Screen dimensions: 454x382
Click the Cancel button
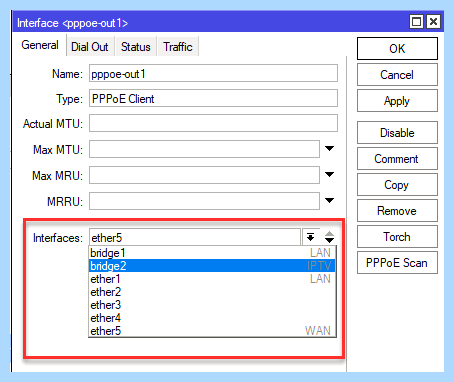tap(397, 75)
